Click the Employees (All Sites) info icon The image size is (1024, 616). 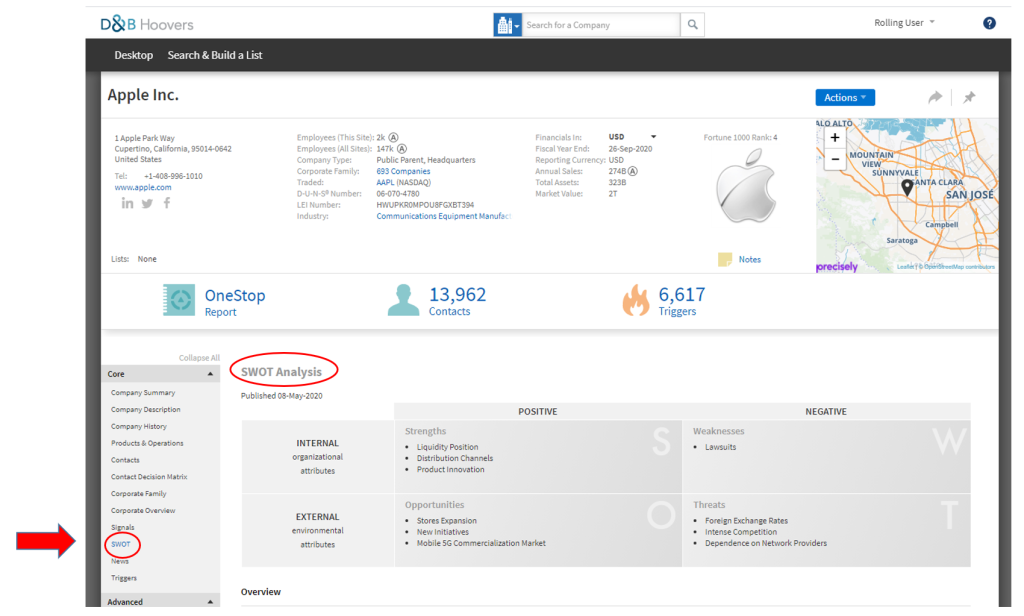tap(402, 149)
